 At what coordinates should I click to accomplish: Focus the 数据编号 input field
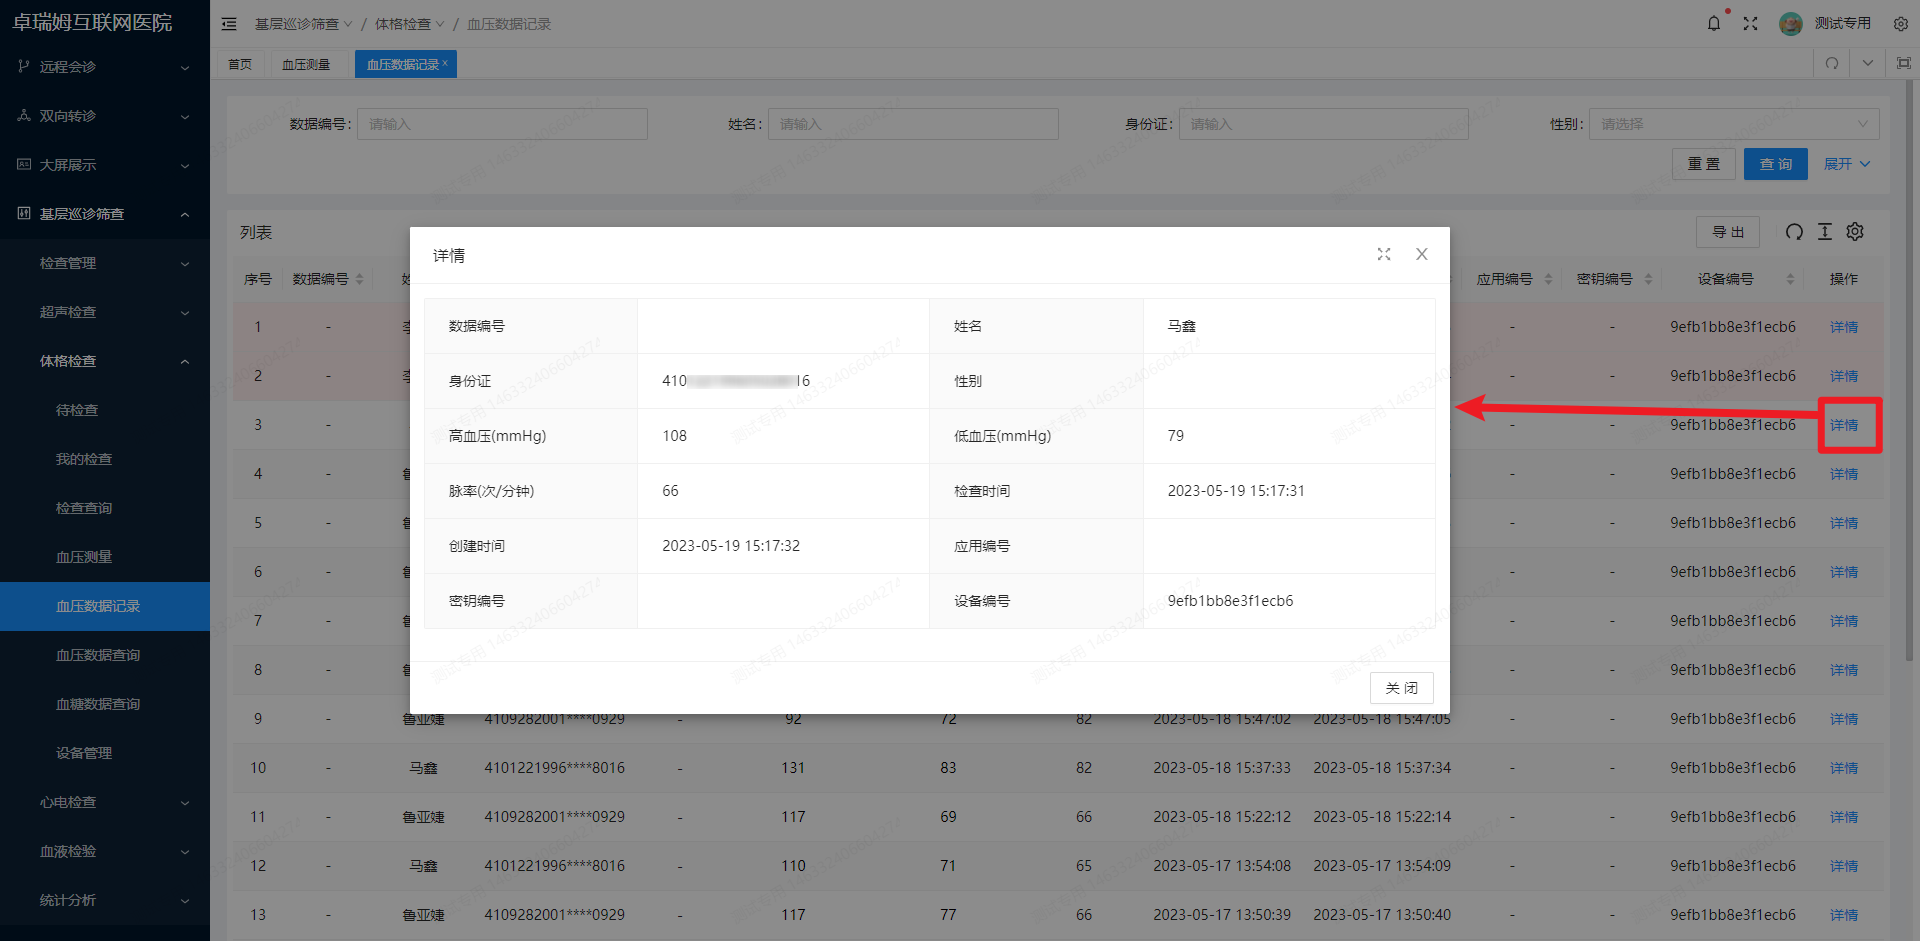click(x=502, y=124)
